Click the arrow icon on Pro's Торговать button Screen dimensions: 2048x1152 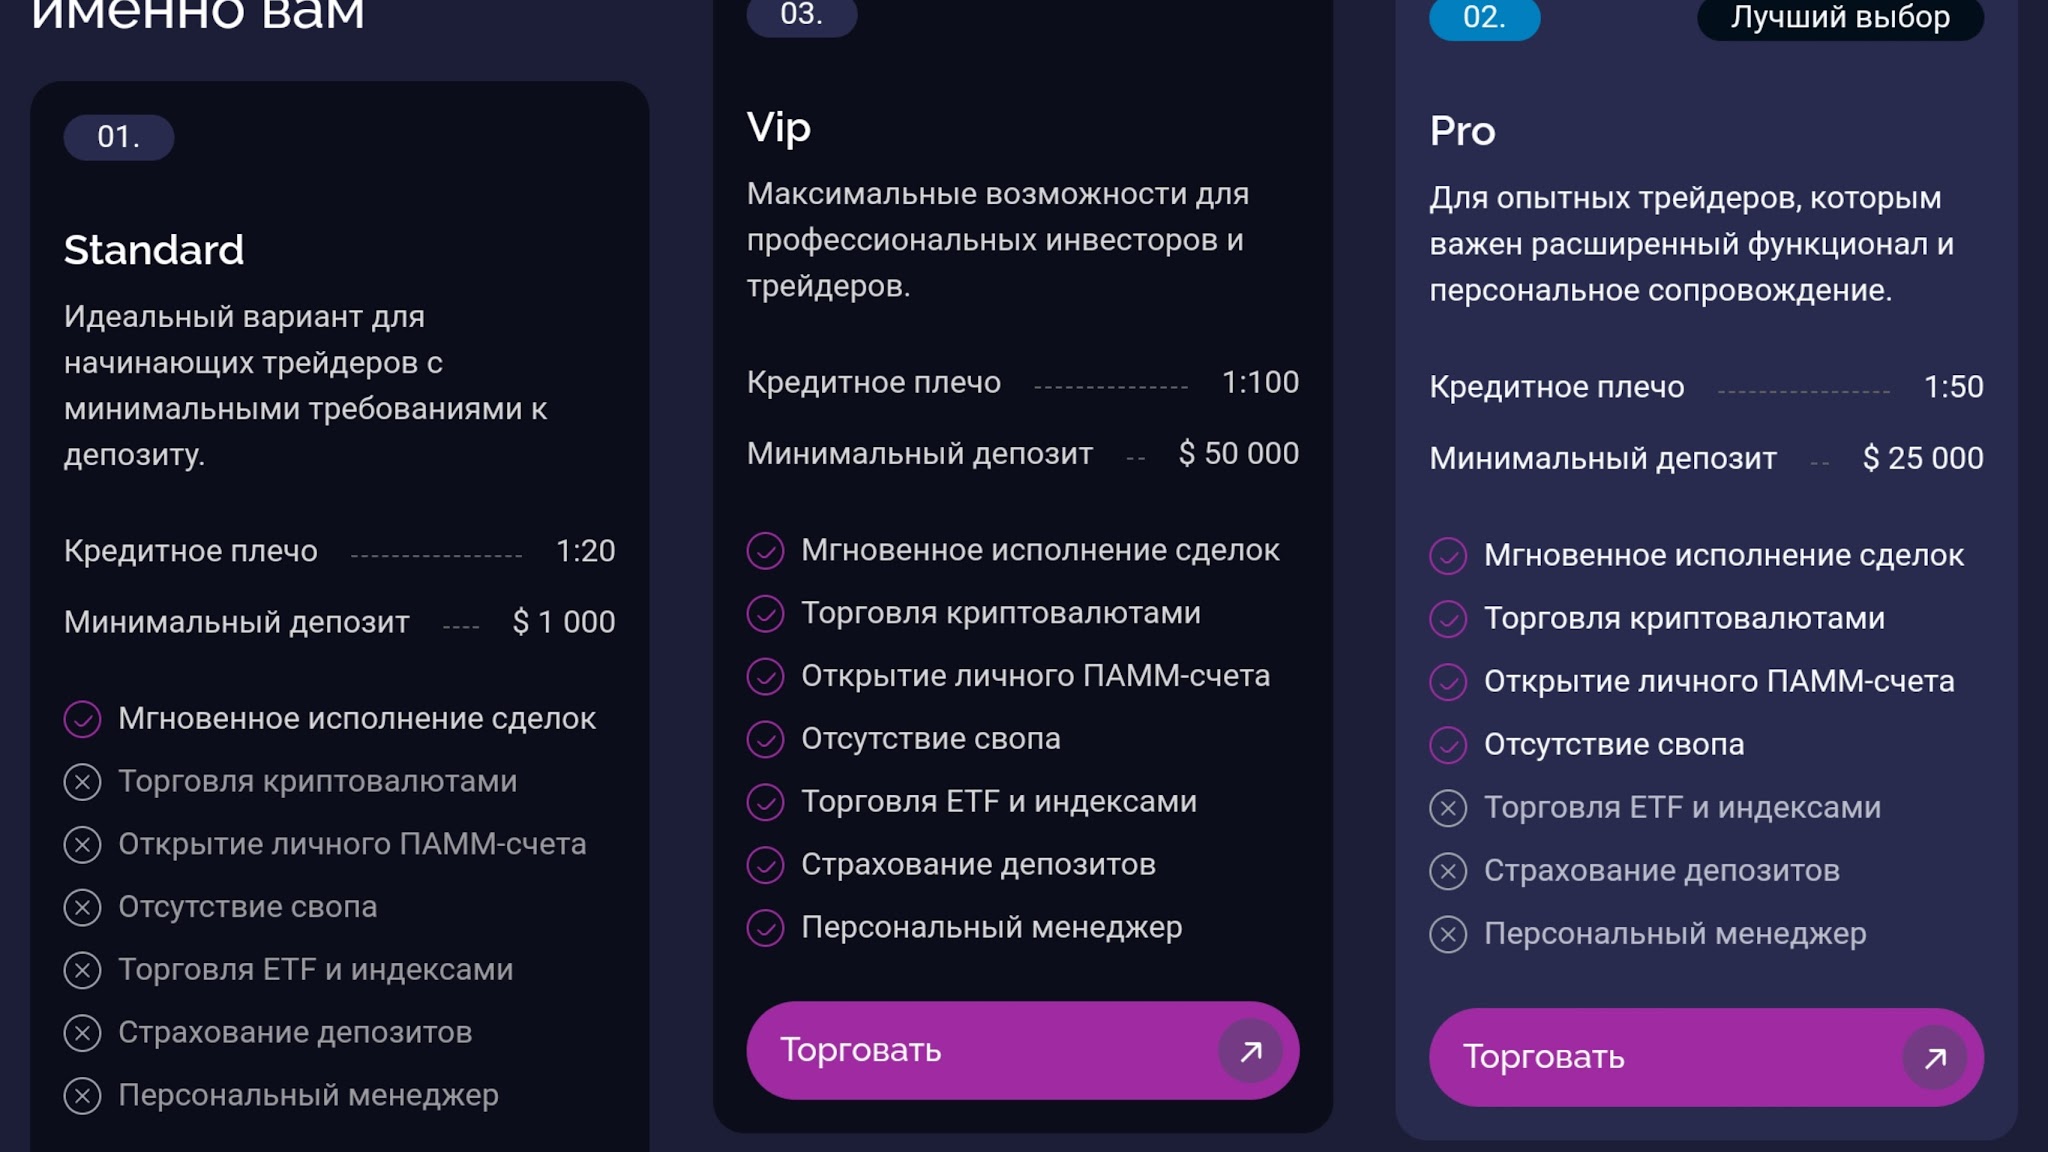click(1935, 1057)
